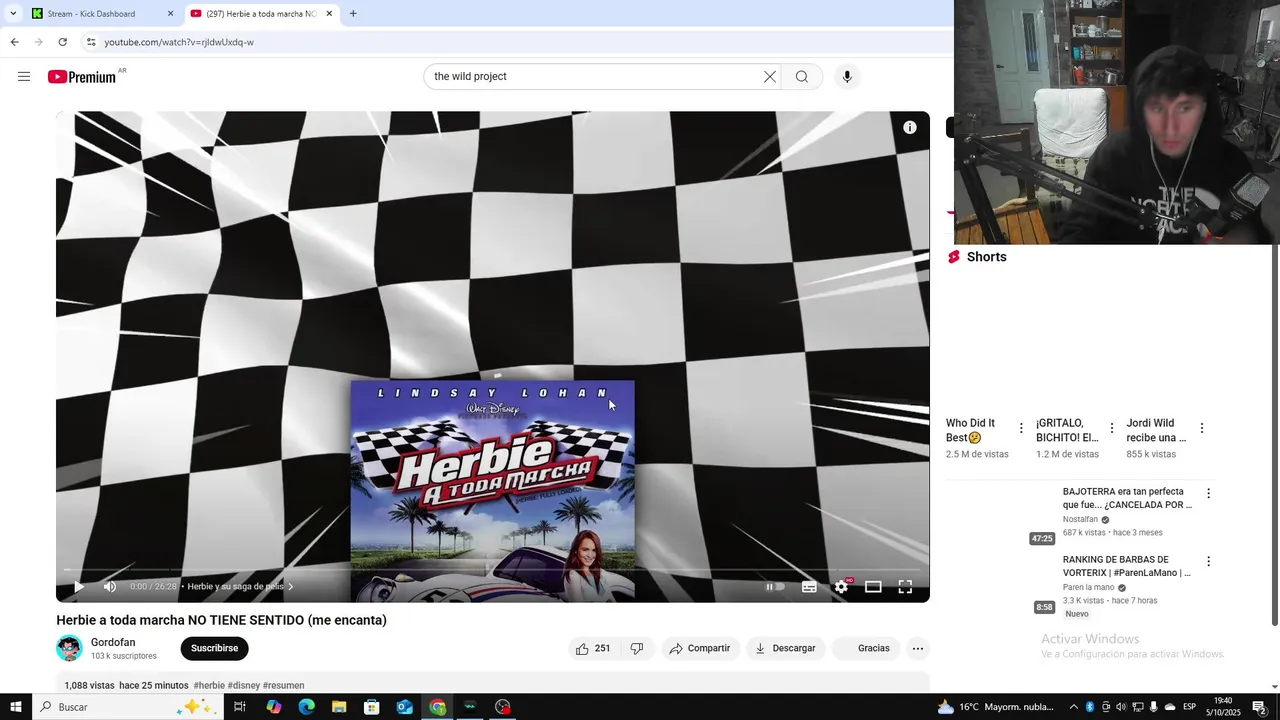Go back with browser back arrow
This screenshot has height=720, width=1280.
[x=14, y=42]
